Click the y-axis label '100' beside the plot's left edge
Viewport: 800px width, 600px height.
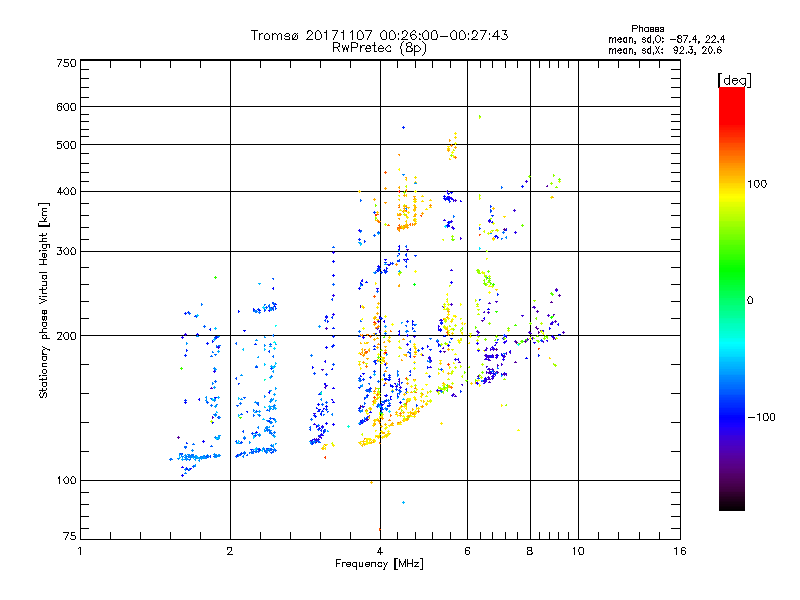(x=66, y=481)
